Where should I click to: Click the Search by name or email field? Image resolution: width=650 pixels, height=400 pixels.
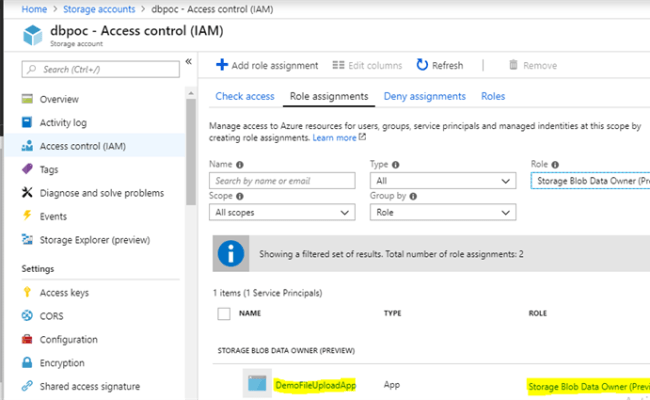(282, 181)
